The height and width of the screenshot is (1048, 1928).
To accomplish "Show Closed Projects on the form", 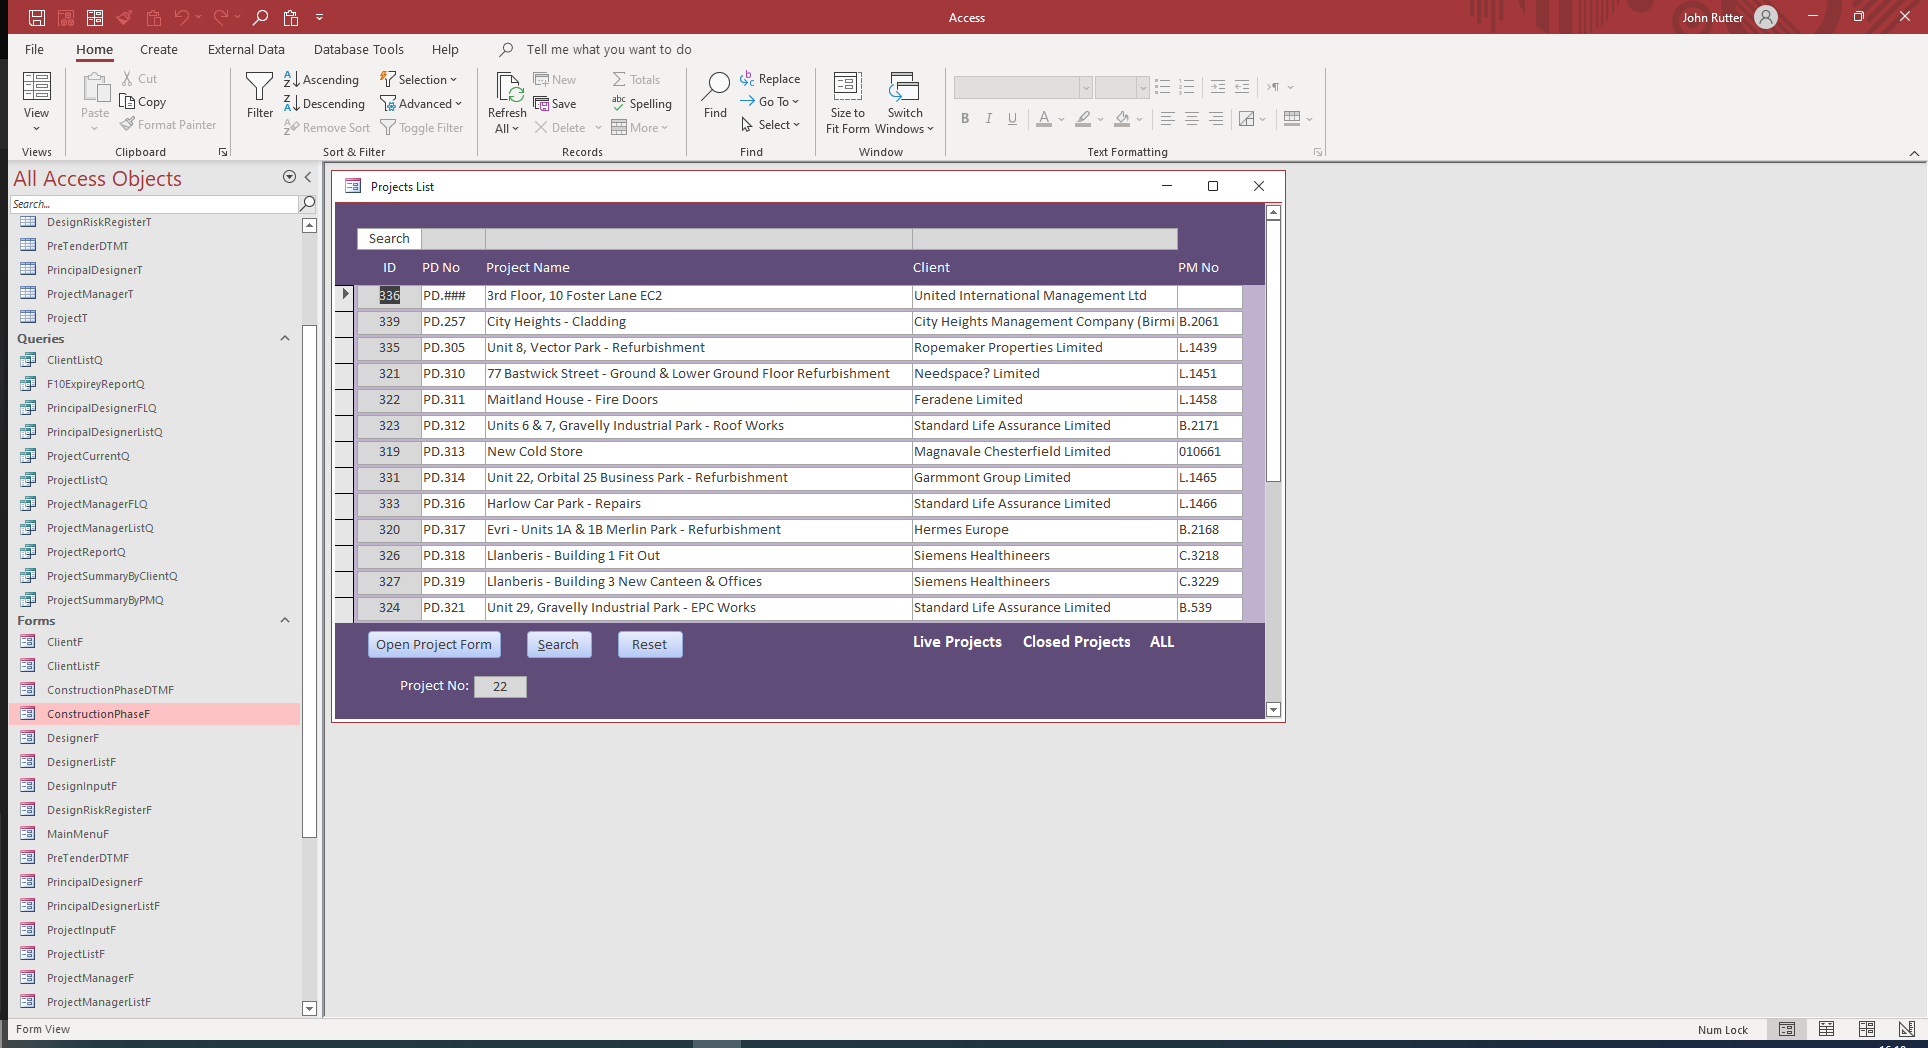I will pyautogui.click(x=1075, y=641).
